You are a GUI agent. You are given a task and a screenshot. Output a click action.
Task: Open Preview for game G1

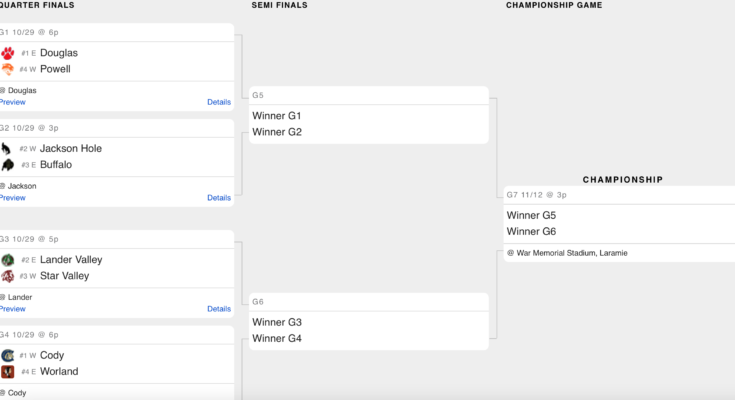click(x=12, y=102)
